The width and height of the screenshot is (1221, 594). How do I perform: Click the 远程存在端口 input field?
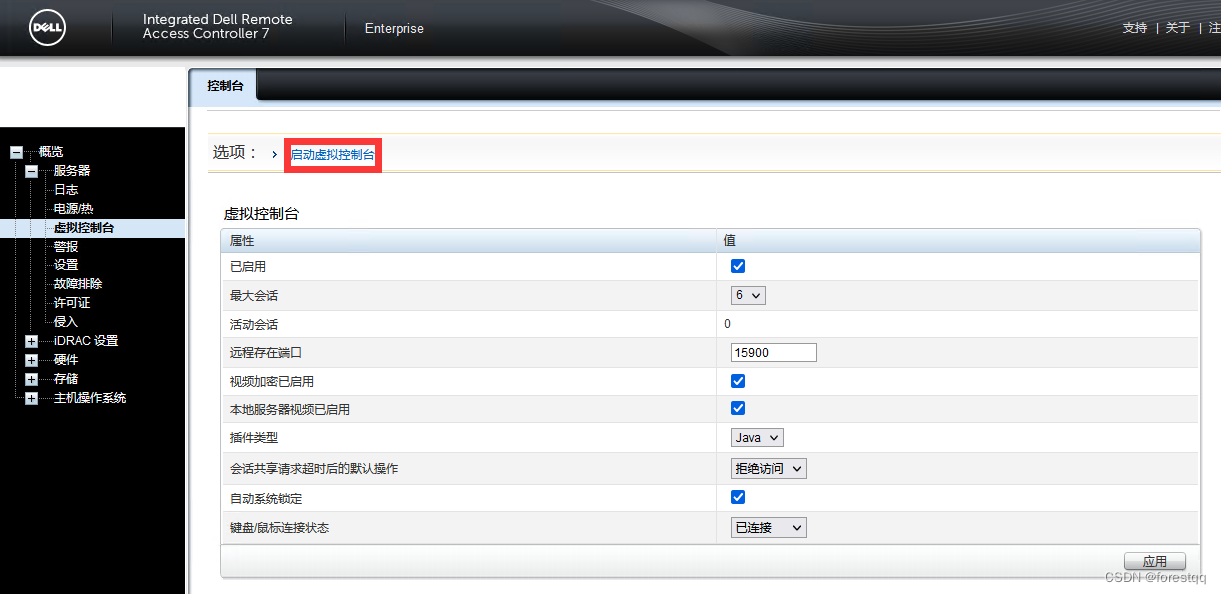point(774,352)
